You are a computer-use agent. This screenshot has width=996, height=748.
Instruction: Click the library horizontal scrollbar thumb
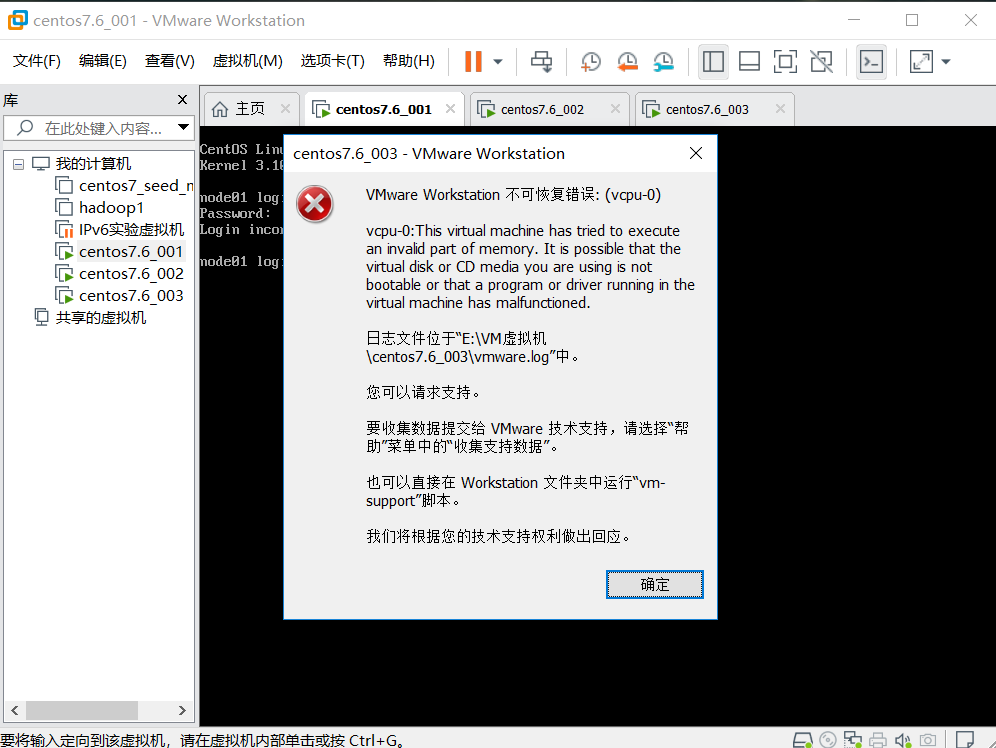(x=82, y=710)
